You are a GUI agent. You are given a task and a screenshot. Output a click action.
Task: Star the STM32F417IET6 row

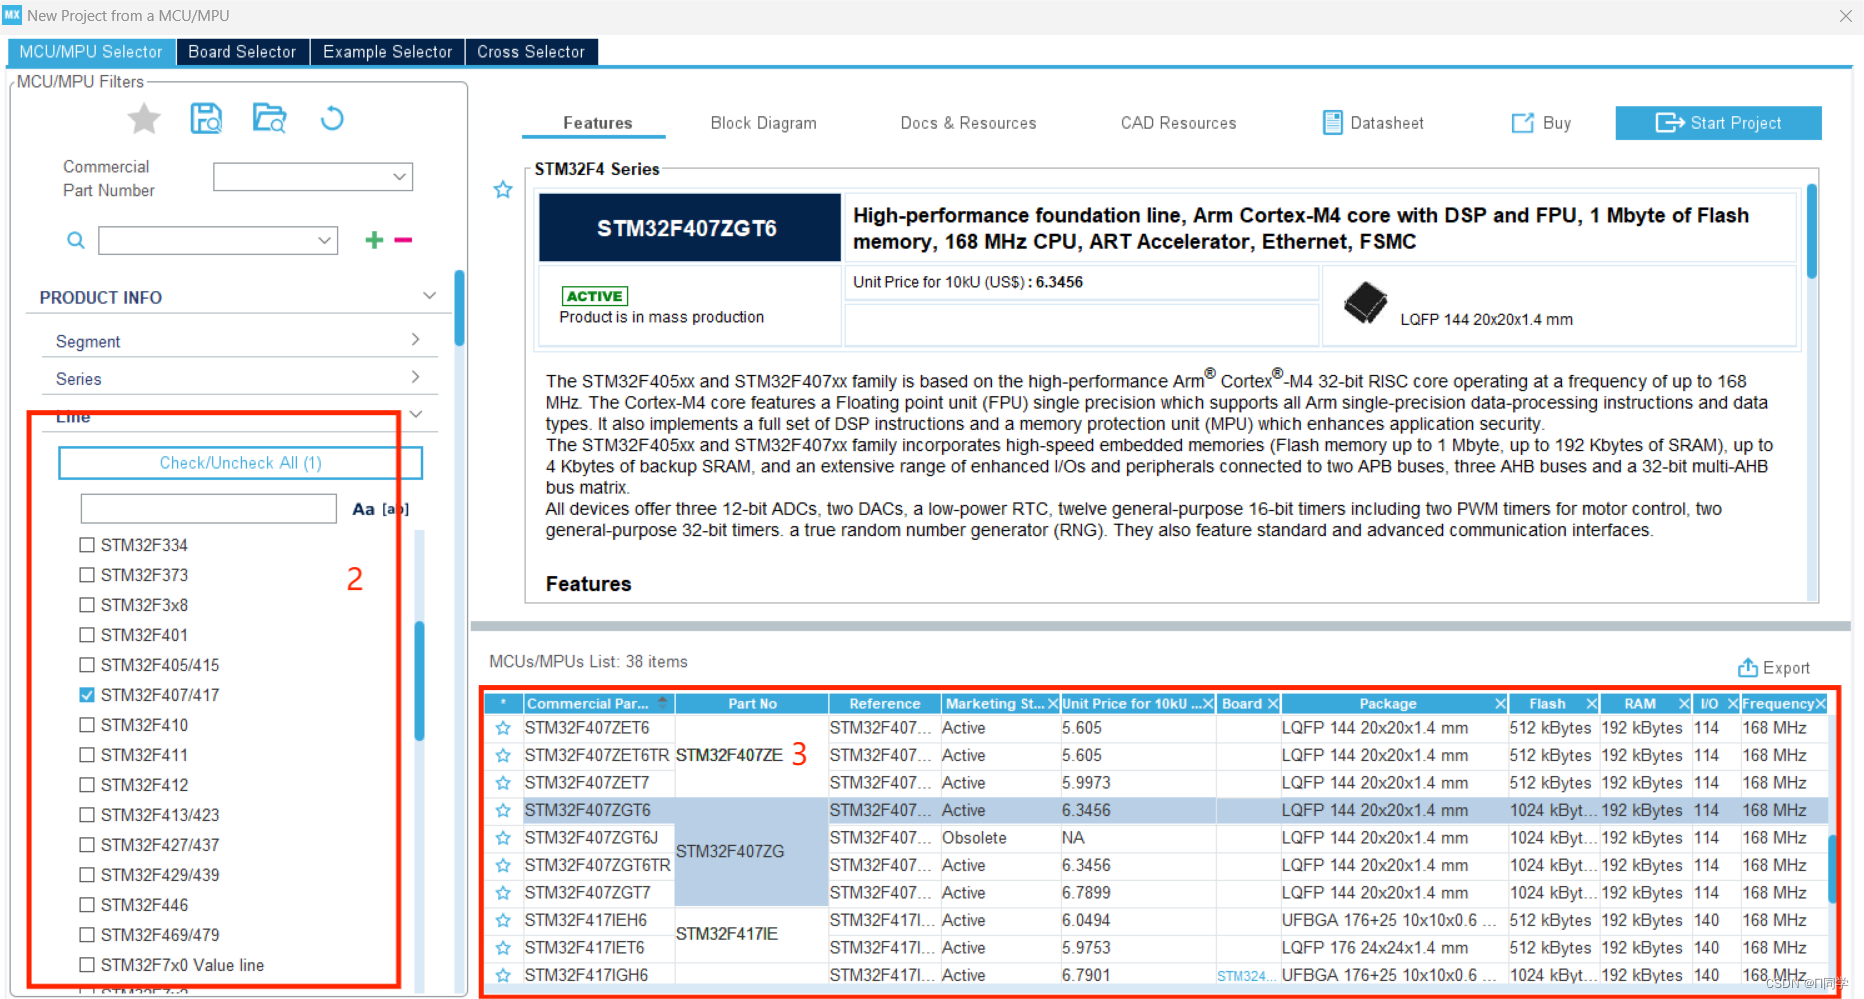tap(503, 948)
